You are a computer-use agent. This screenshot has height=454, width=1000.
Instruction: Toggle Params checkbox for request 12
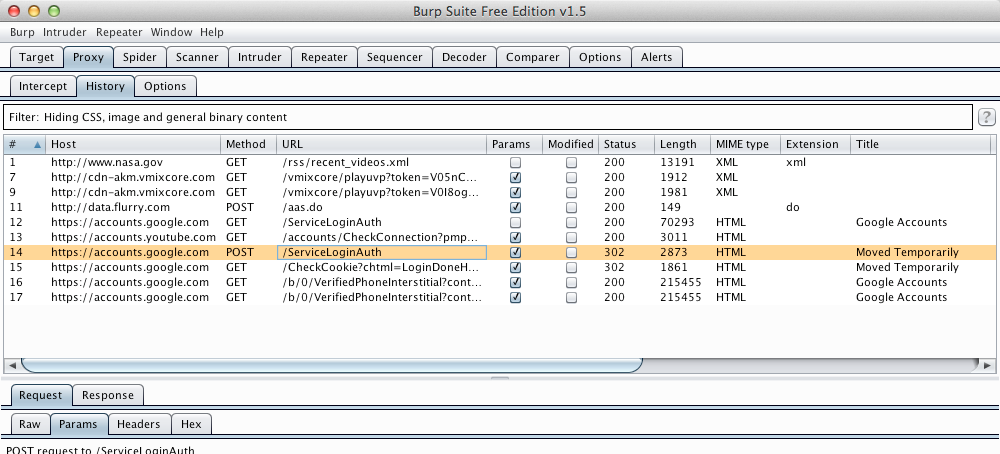coord(515,222)
